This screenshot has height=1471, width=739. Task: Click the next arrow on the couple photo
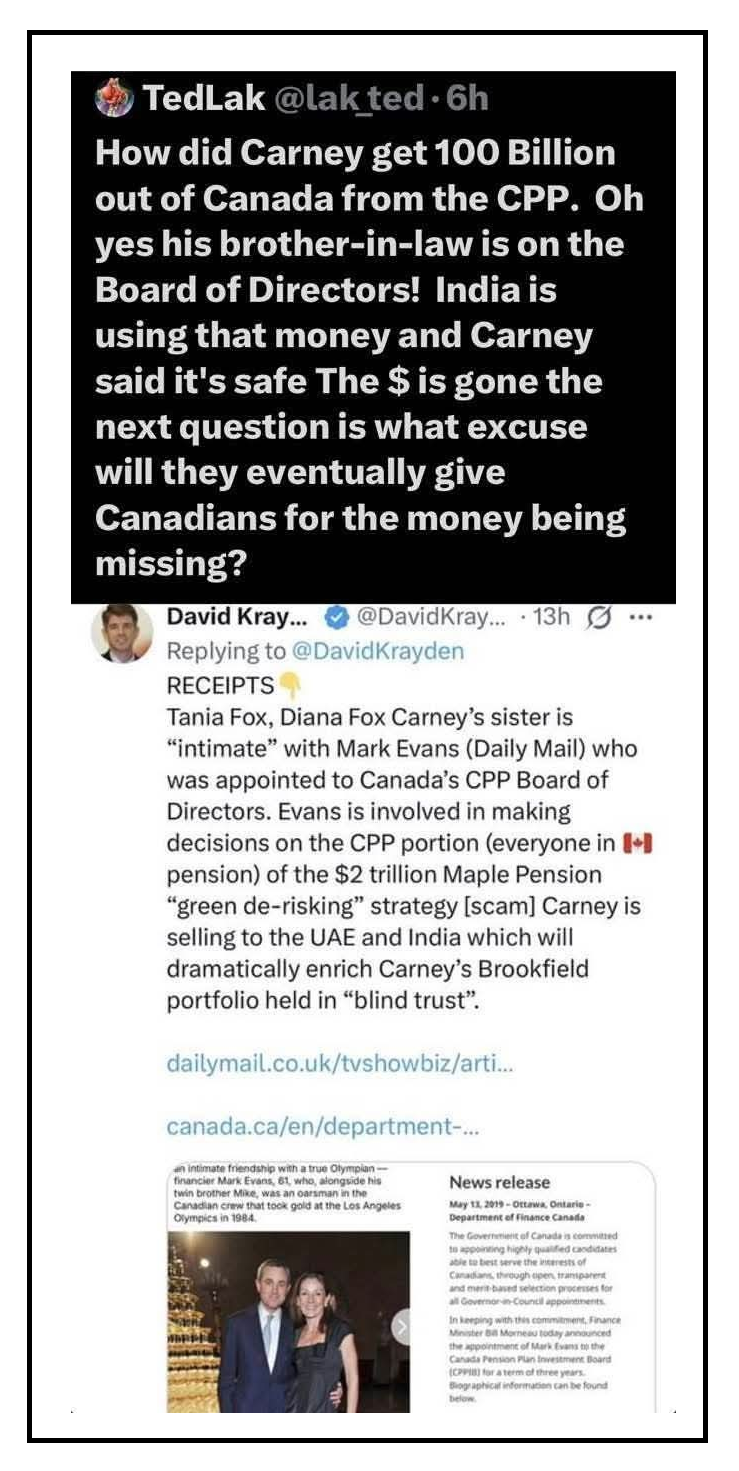coord(402,1328)
